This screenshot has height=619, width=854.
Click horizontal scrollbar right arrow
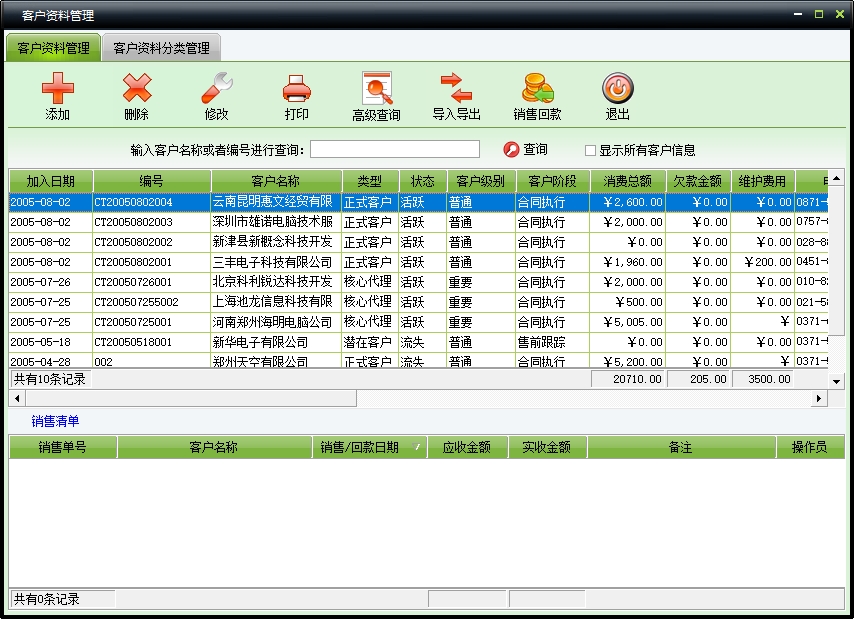click(819, 398)
